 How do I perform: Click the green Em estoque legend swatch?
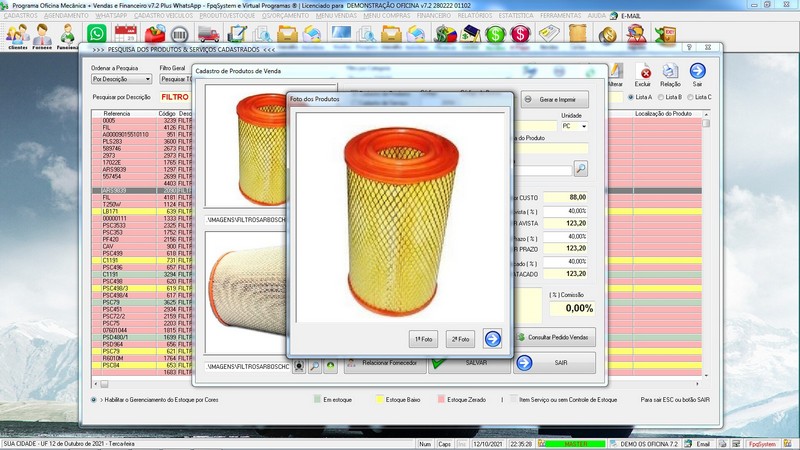tap(317, 399)
